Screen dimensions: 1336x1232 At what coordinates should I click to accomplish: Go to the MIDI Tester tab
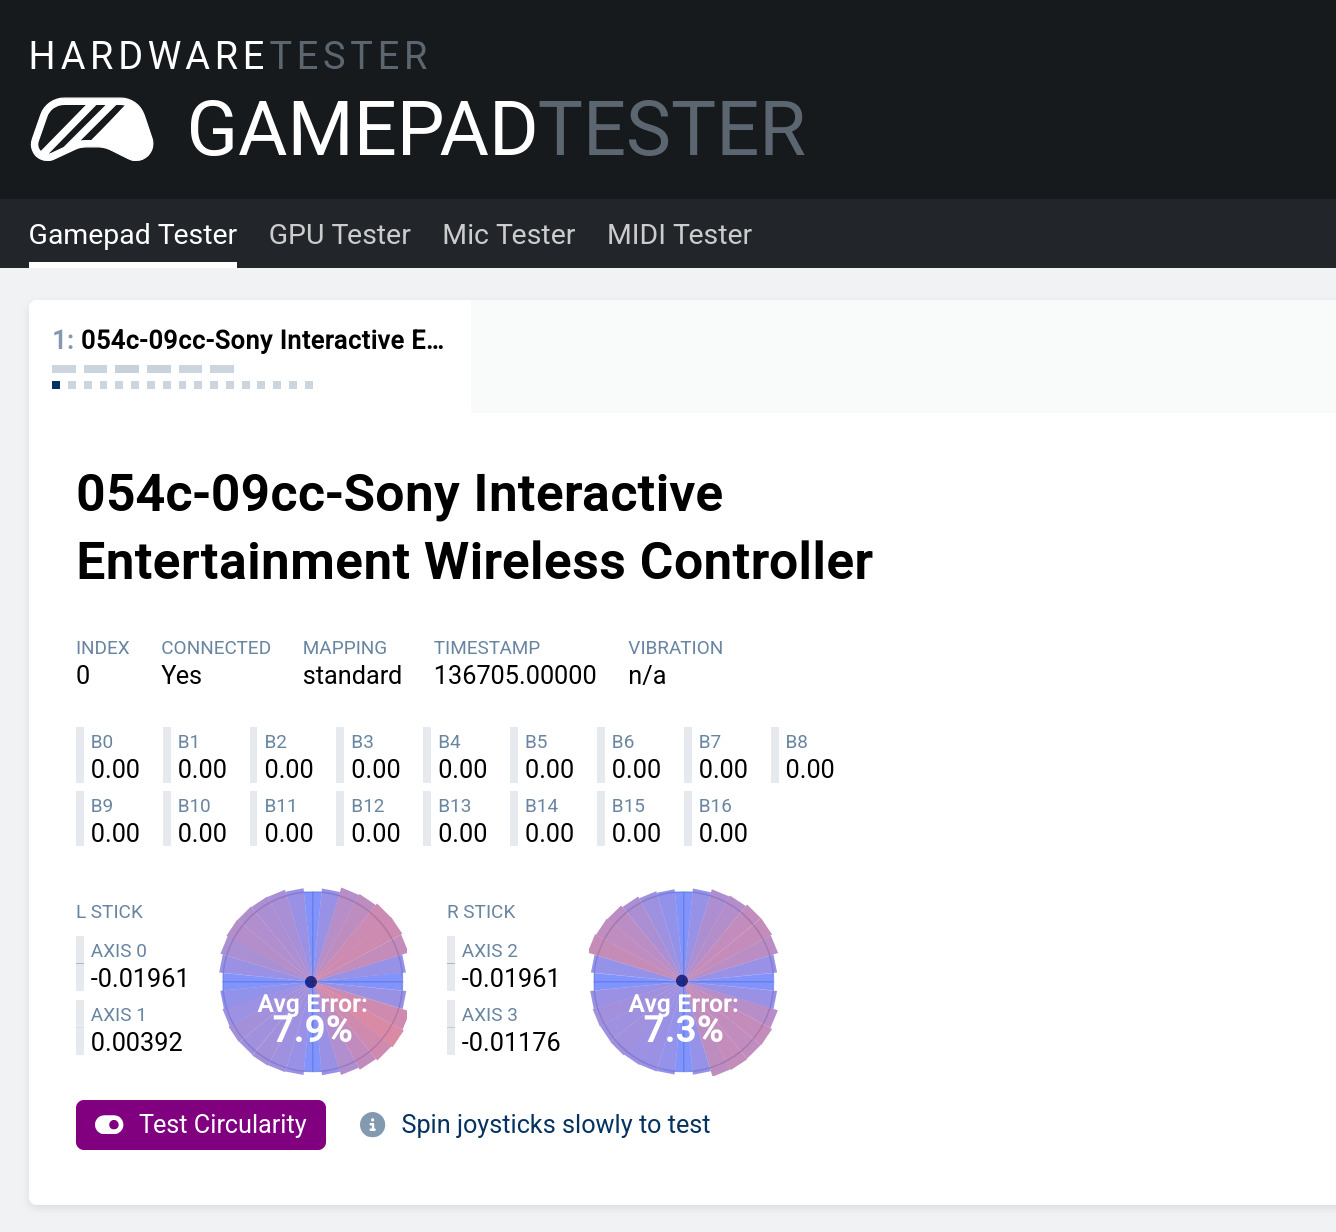pyautogui.click(x=679, y=234)
